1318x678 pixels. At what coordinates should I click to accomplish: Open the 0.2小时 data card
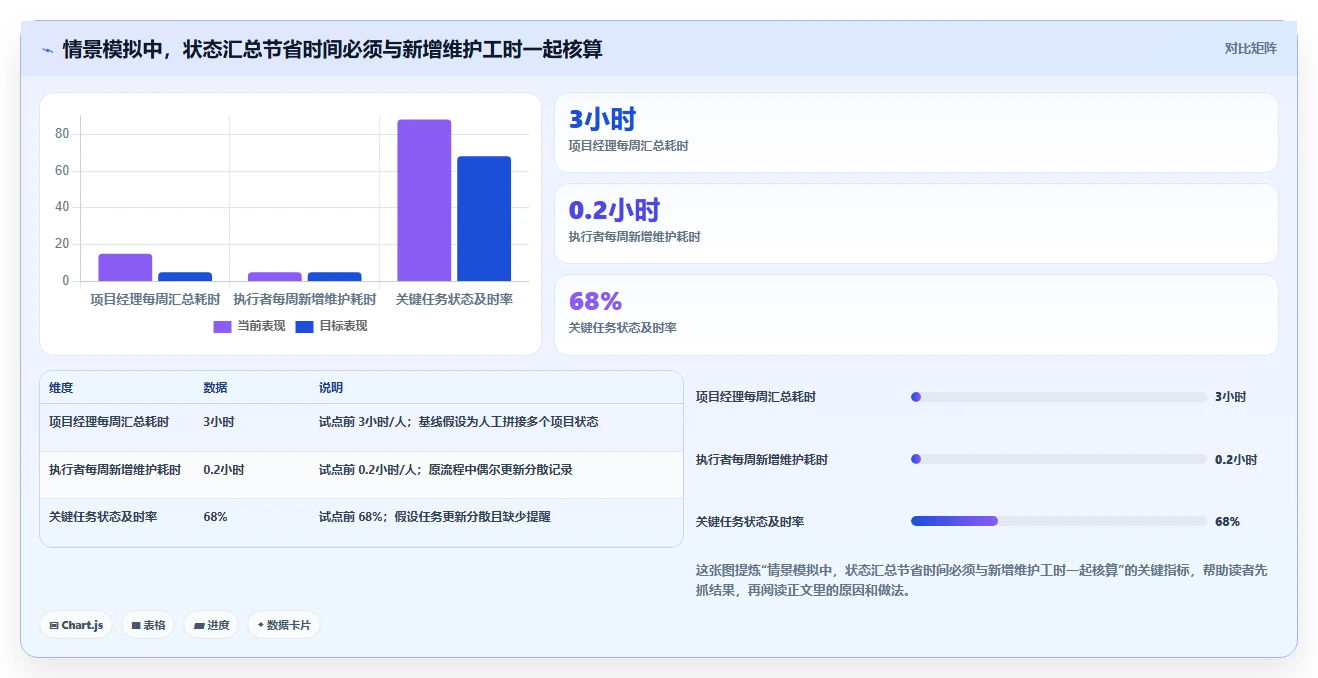(x=916, y=223)
